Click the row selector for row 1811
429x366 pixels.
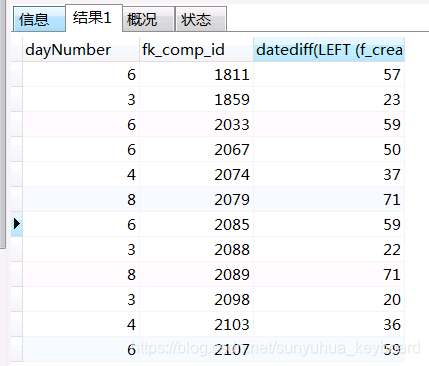tap(17, 74)
